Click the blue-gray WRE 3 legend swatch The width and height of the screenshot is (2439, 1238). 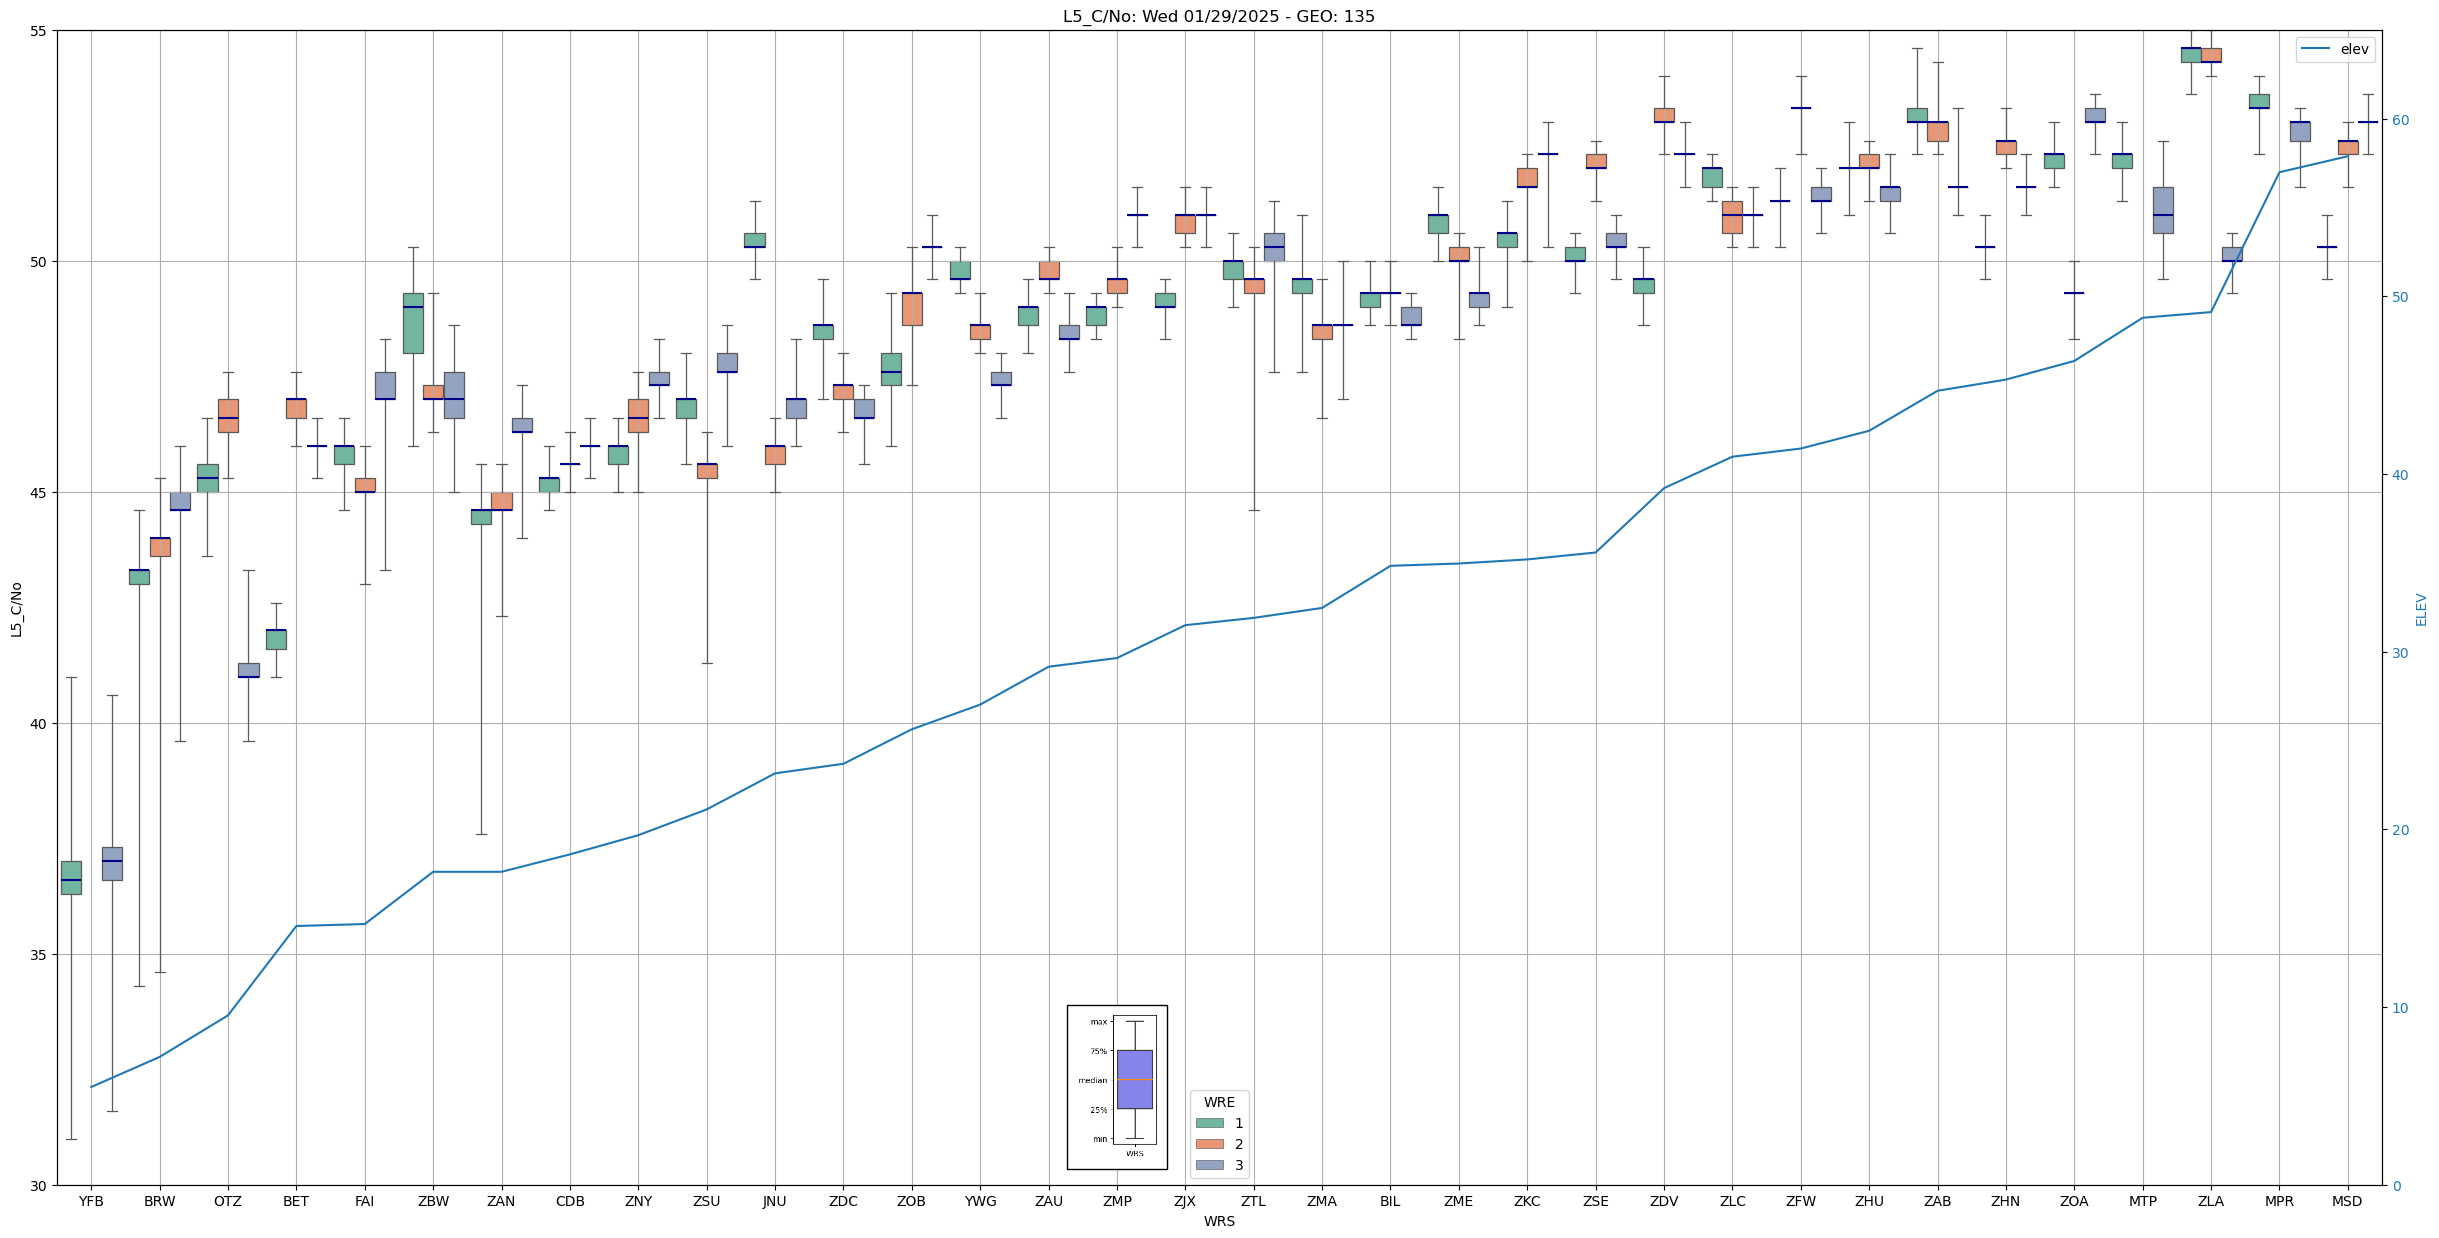(x=1209, y=1165)
